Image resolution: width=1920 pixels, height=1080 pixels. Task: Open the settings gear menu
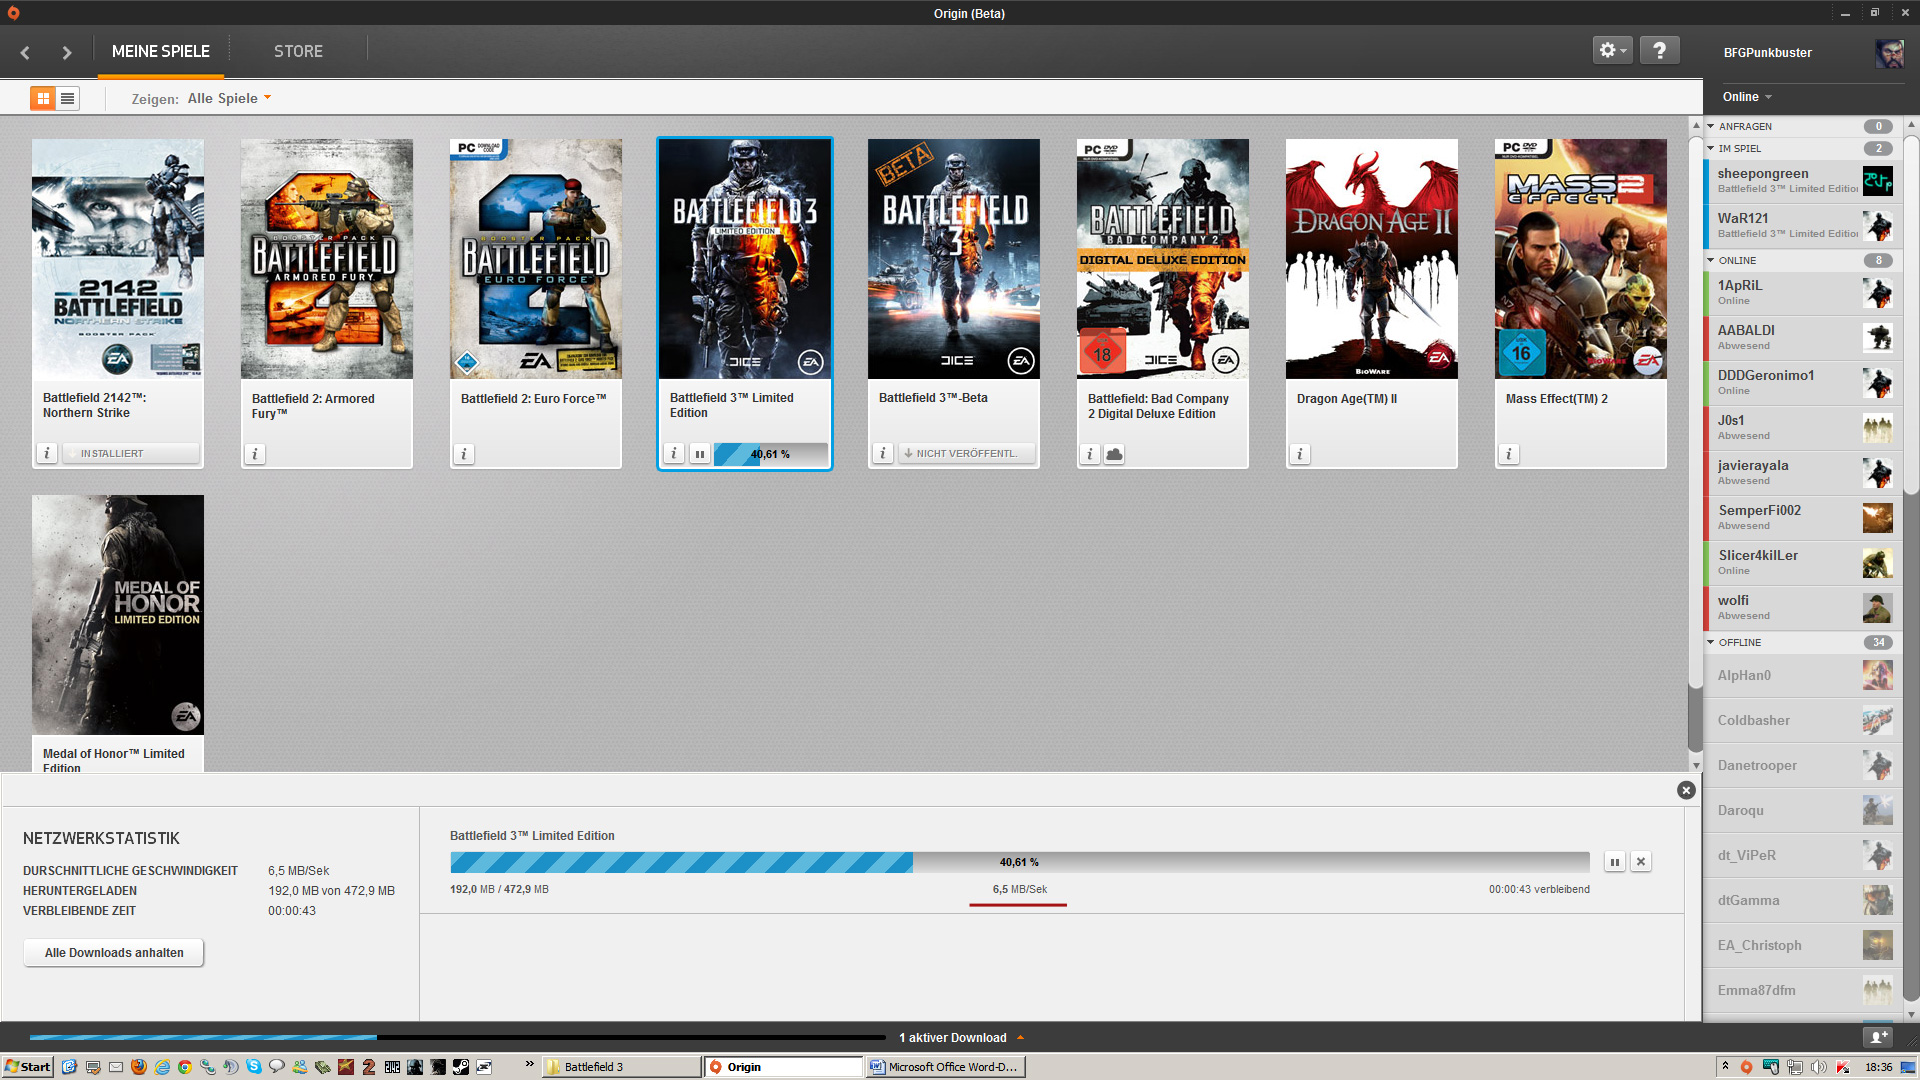[x=1612, y=50]
